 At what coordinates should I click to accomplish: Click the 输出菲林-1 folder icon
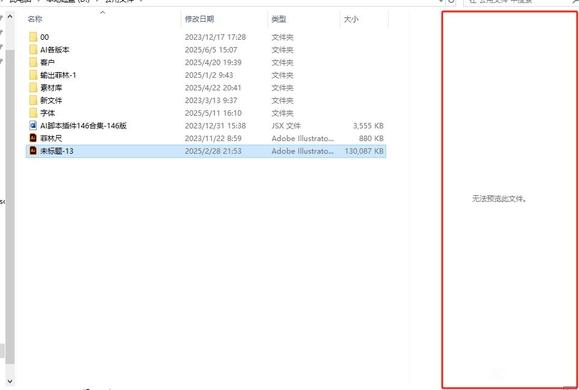point(33,75)
